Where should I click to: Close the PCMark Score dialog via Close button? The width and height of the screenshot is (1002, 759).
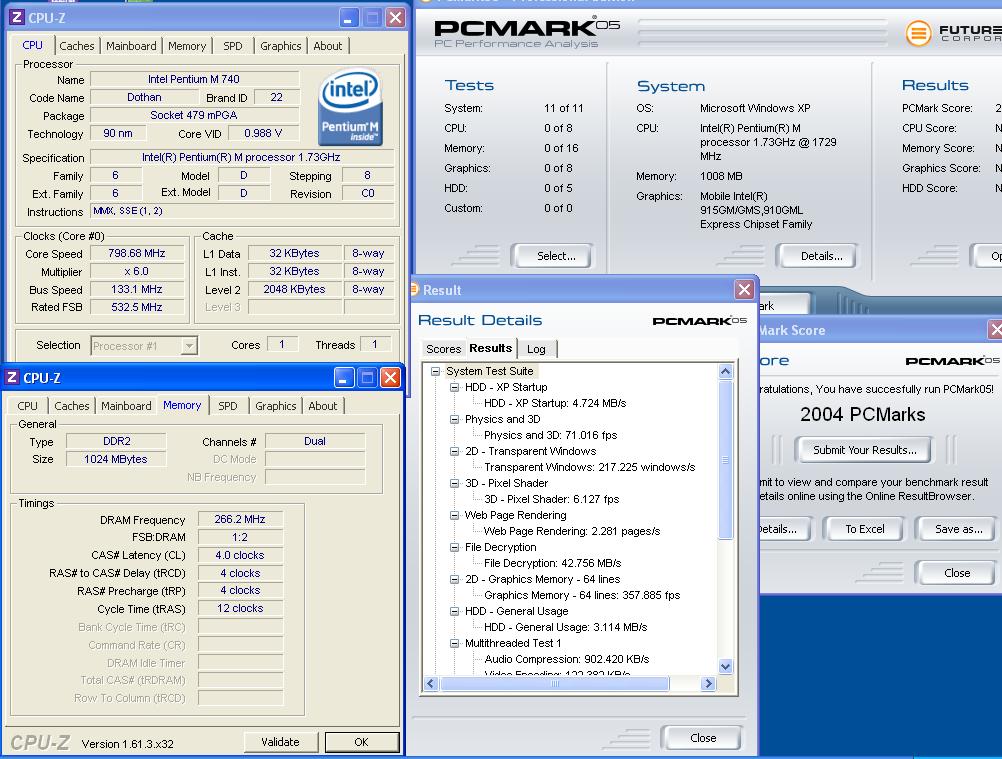tap(957, 573)
